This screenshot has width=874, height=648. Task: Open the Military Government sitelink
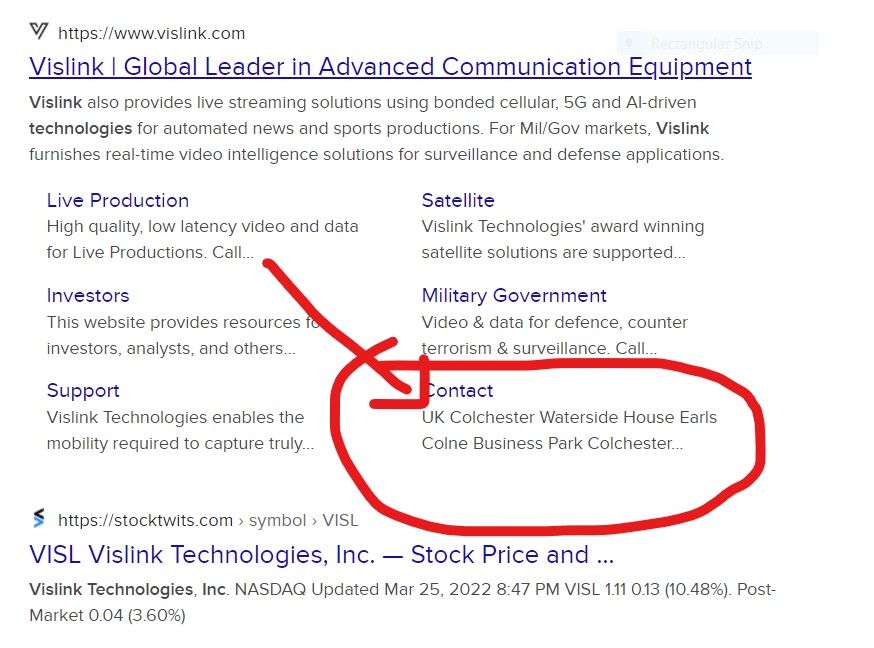point(514,295)
